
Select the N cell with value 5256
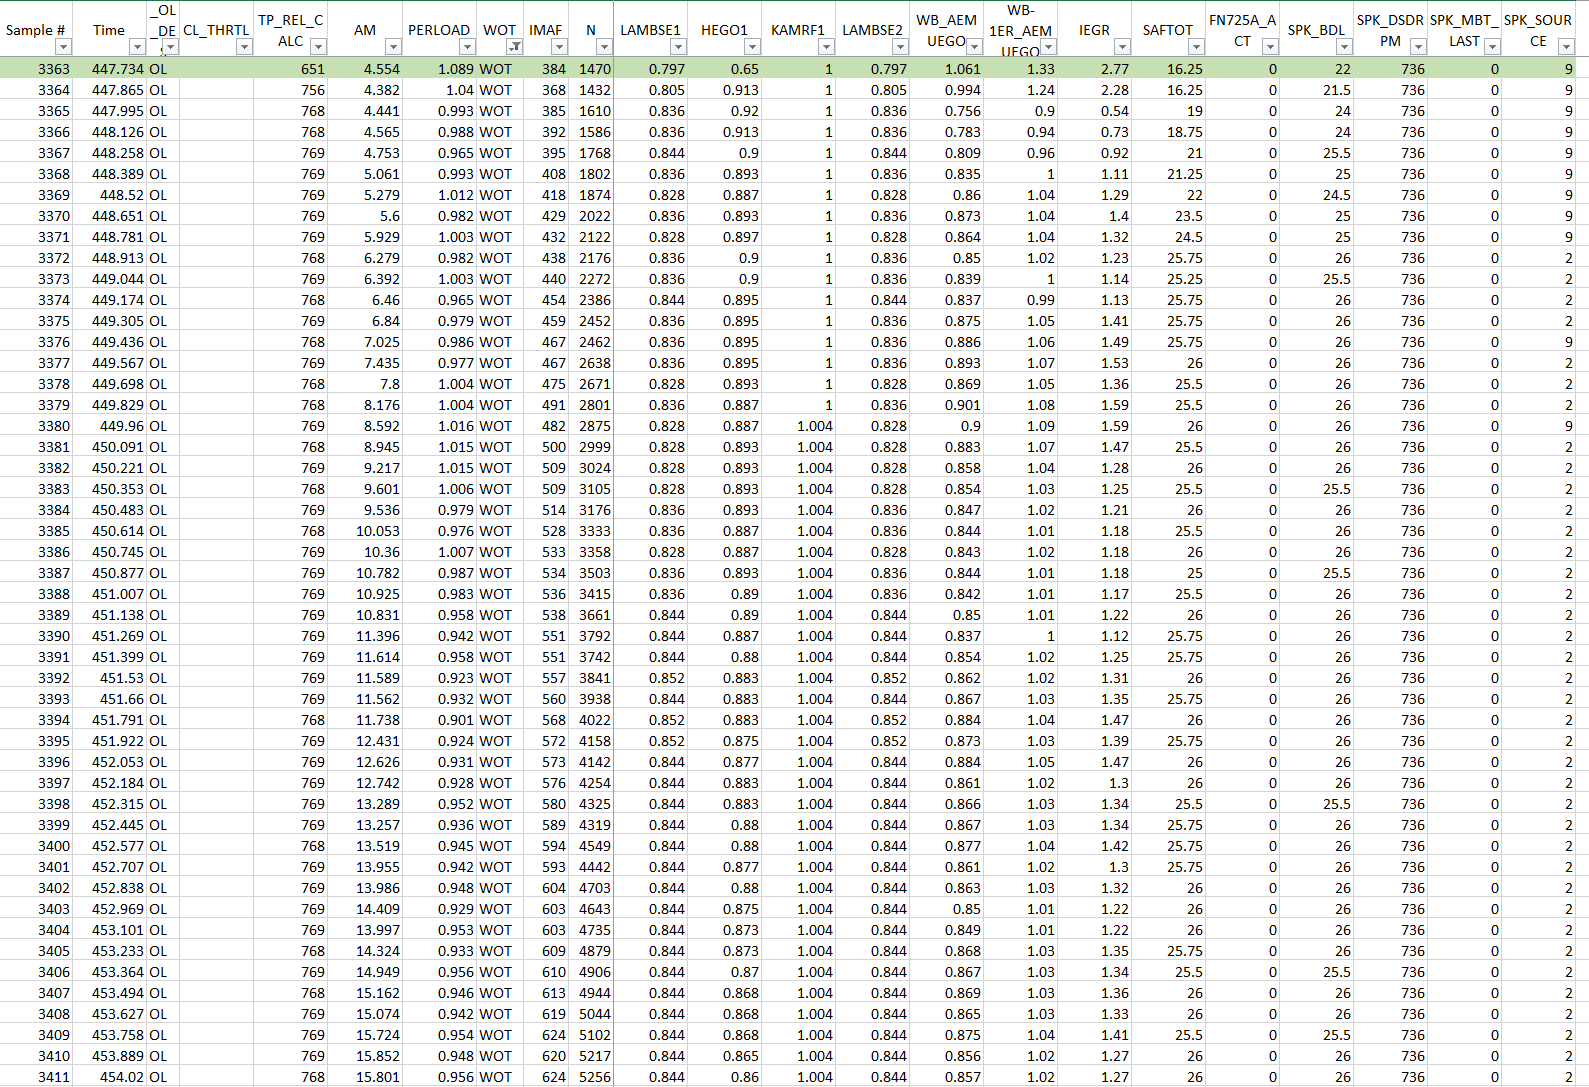592,1077
